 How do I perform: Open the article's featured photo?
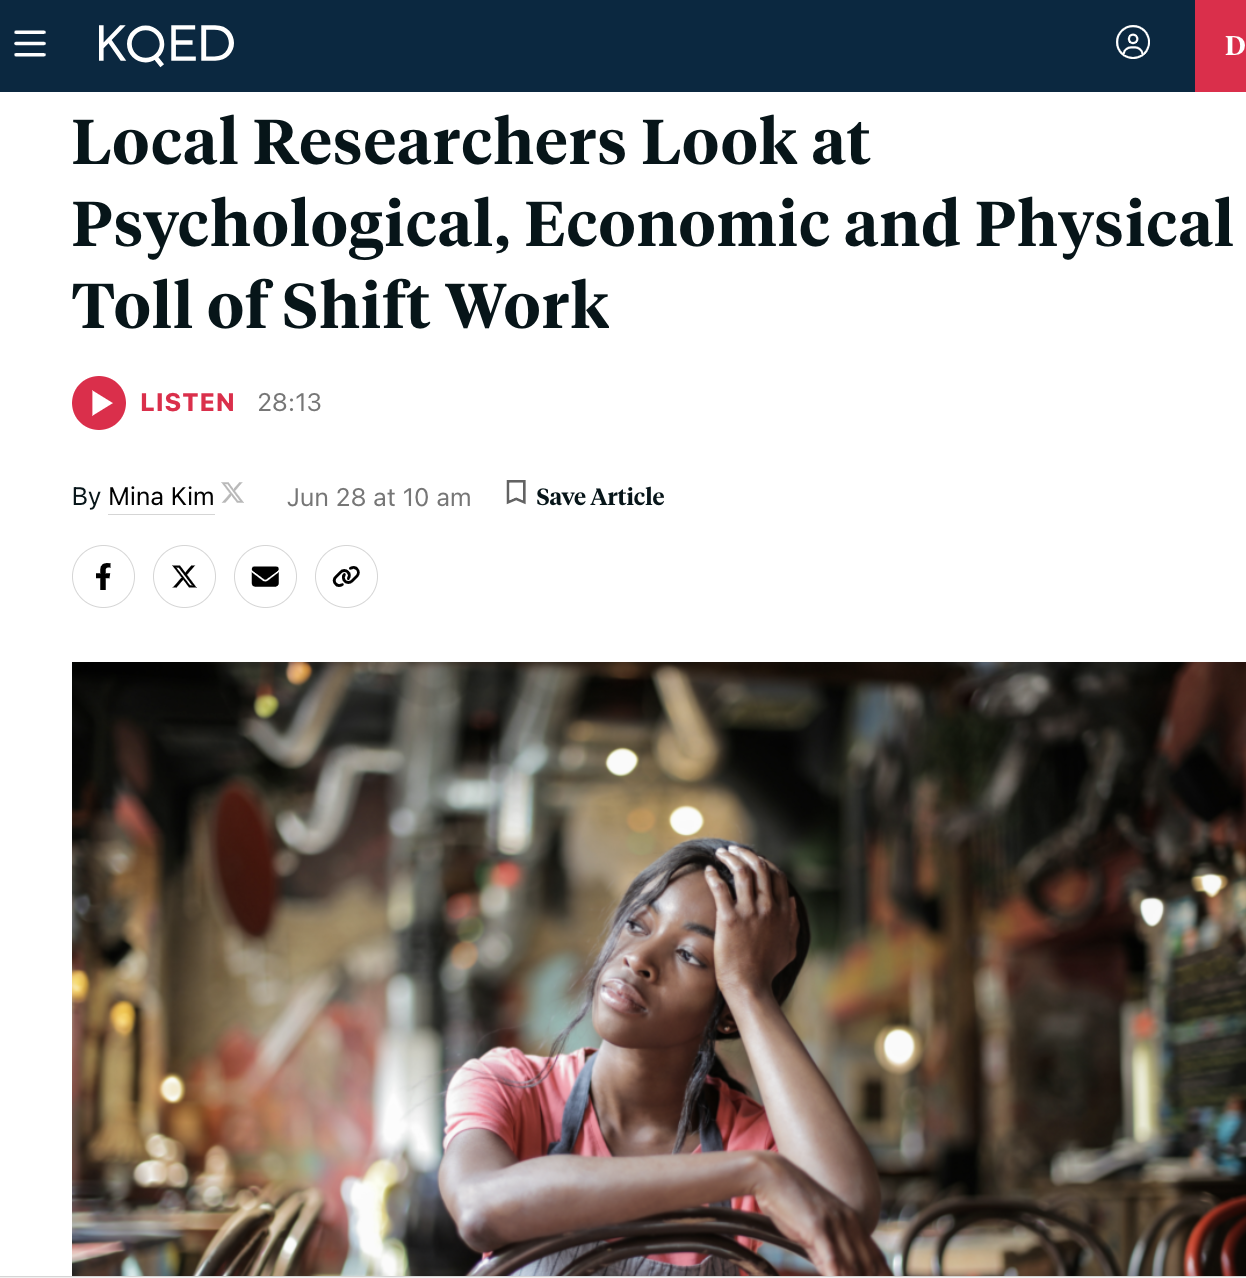(659, 968)
